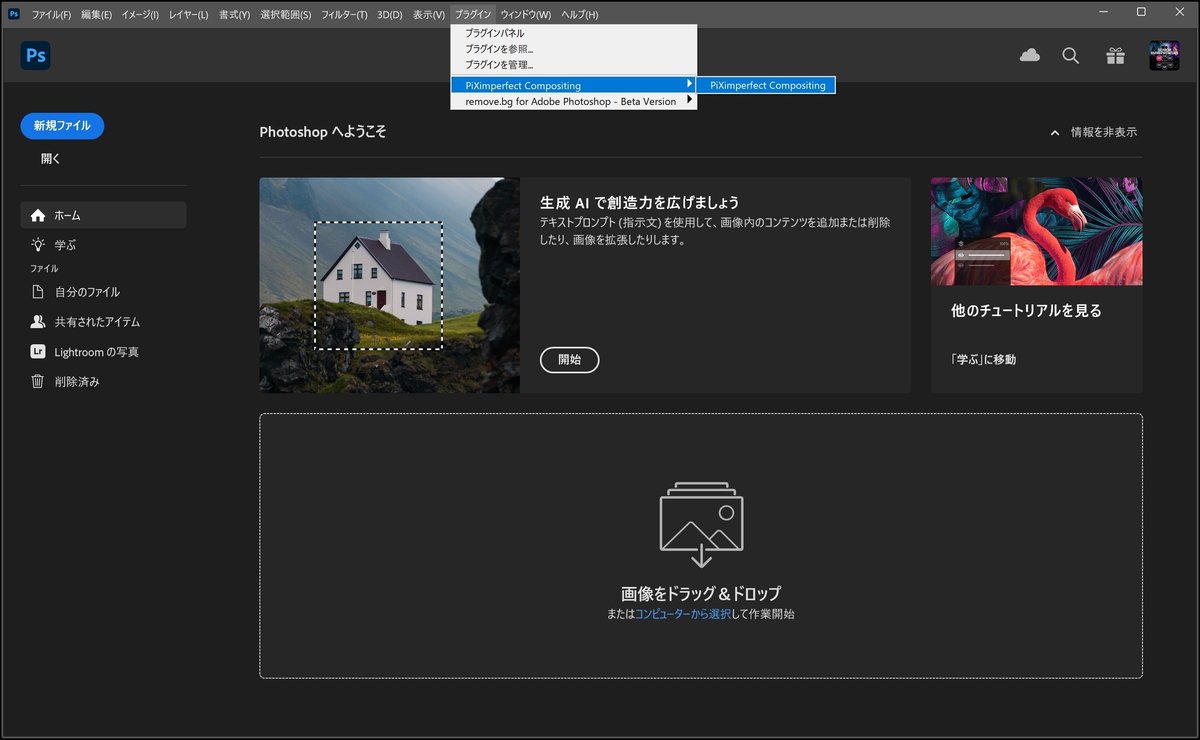Click the small Ps icon in the title bar
Viewport: 1200px width, 740px height.
[x=14, y=14]
